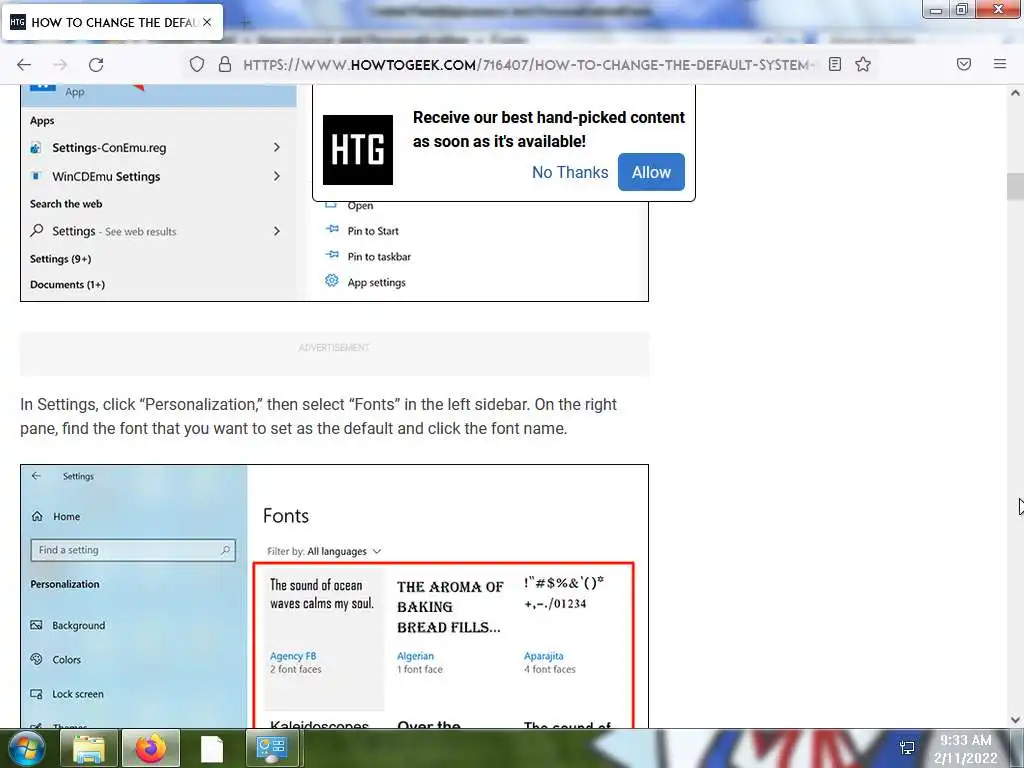
Task: Click the Algerian font name
Action: (415, 656)
